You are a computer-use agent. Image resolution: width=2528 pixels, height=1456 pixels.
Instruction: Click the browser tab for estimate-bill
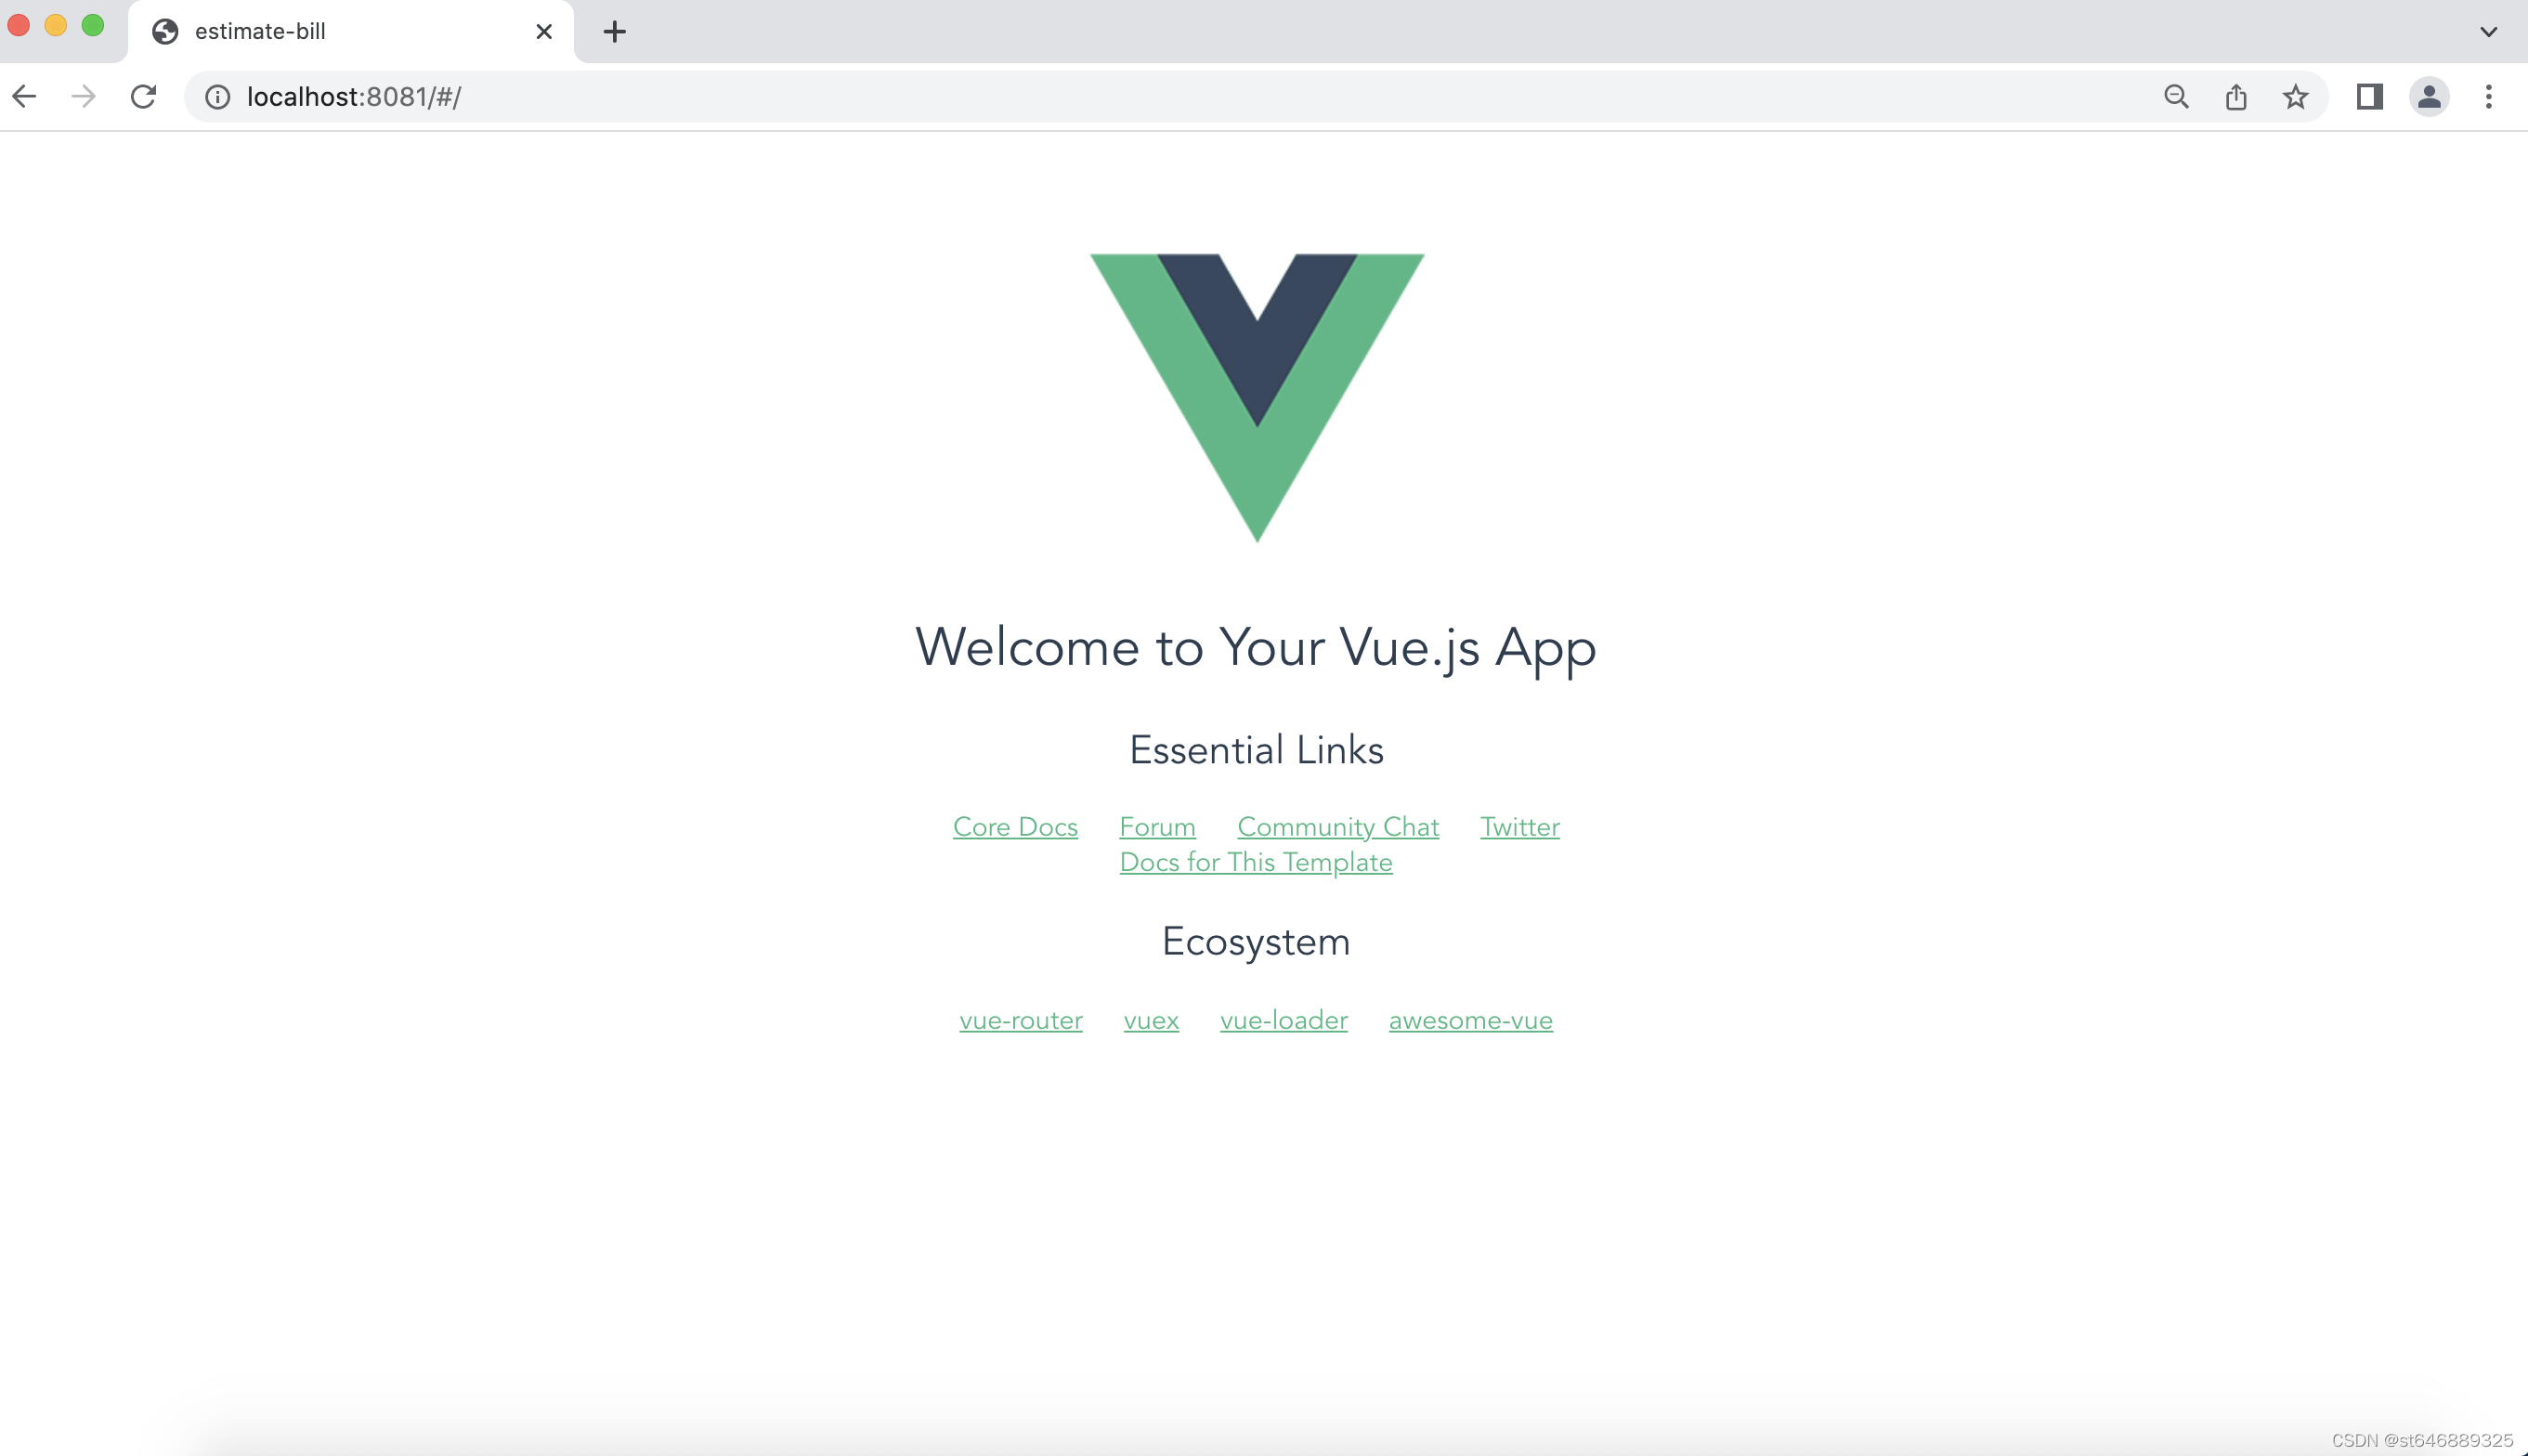click(349, 32)
